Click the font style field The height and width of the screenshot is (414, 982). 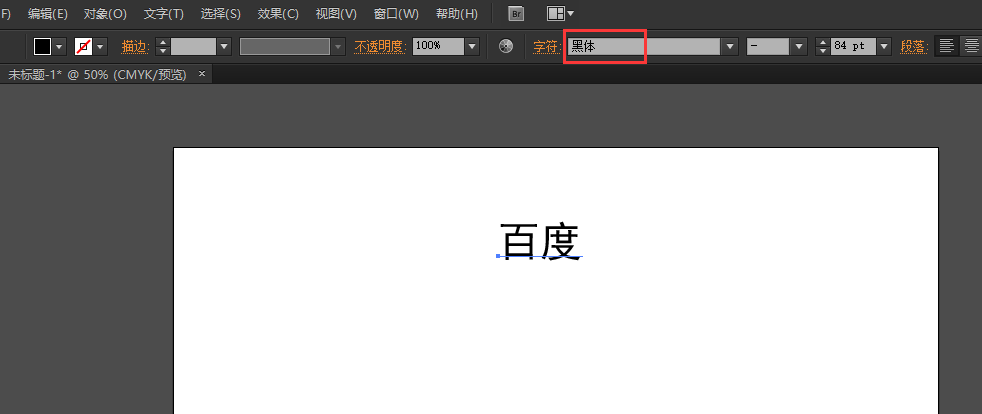pos(767,46)
